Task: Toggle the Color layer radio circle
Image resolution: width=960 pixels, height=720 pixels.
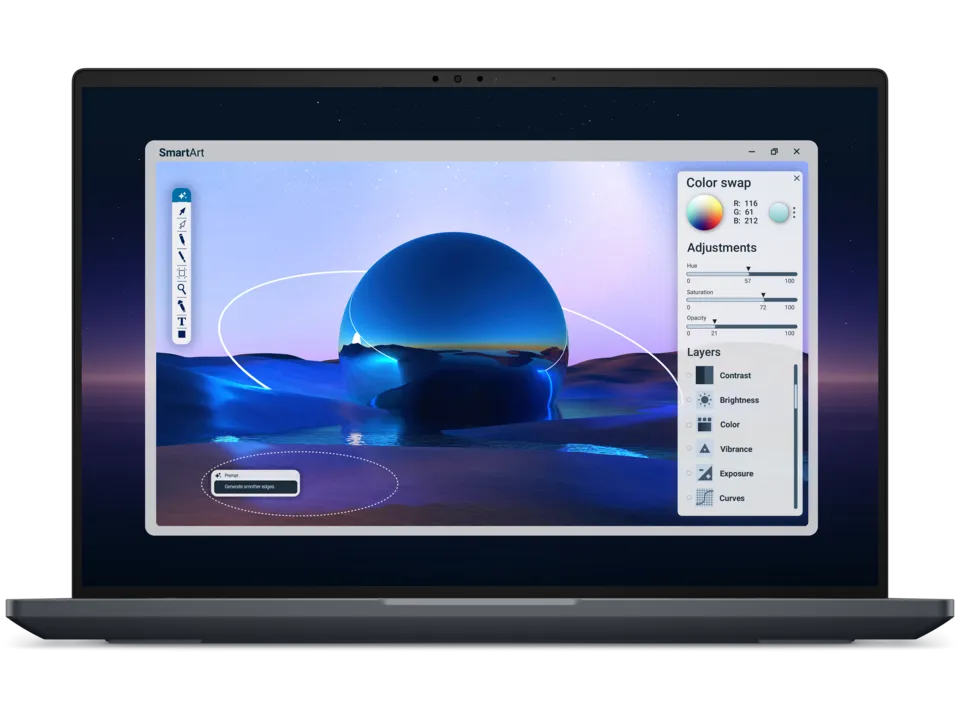Action: 689,424
